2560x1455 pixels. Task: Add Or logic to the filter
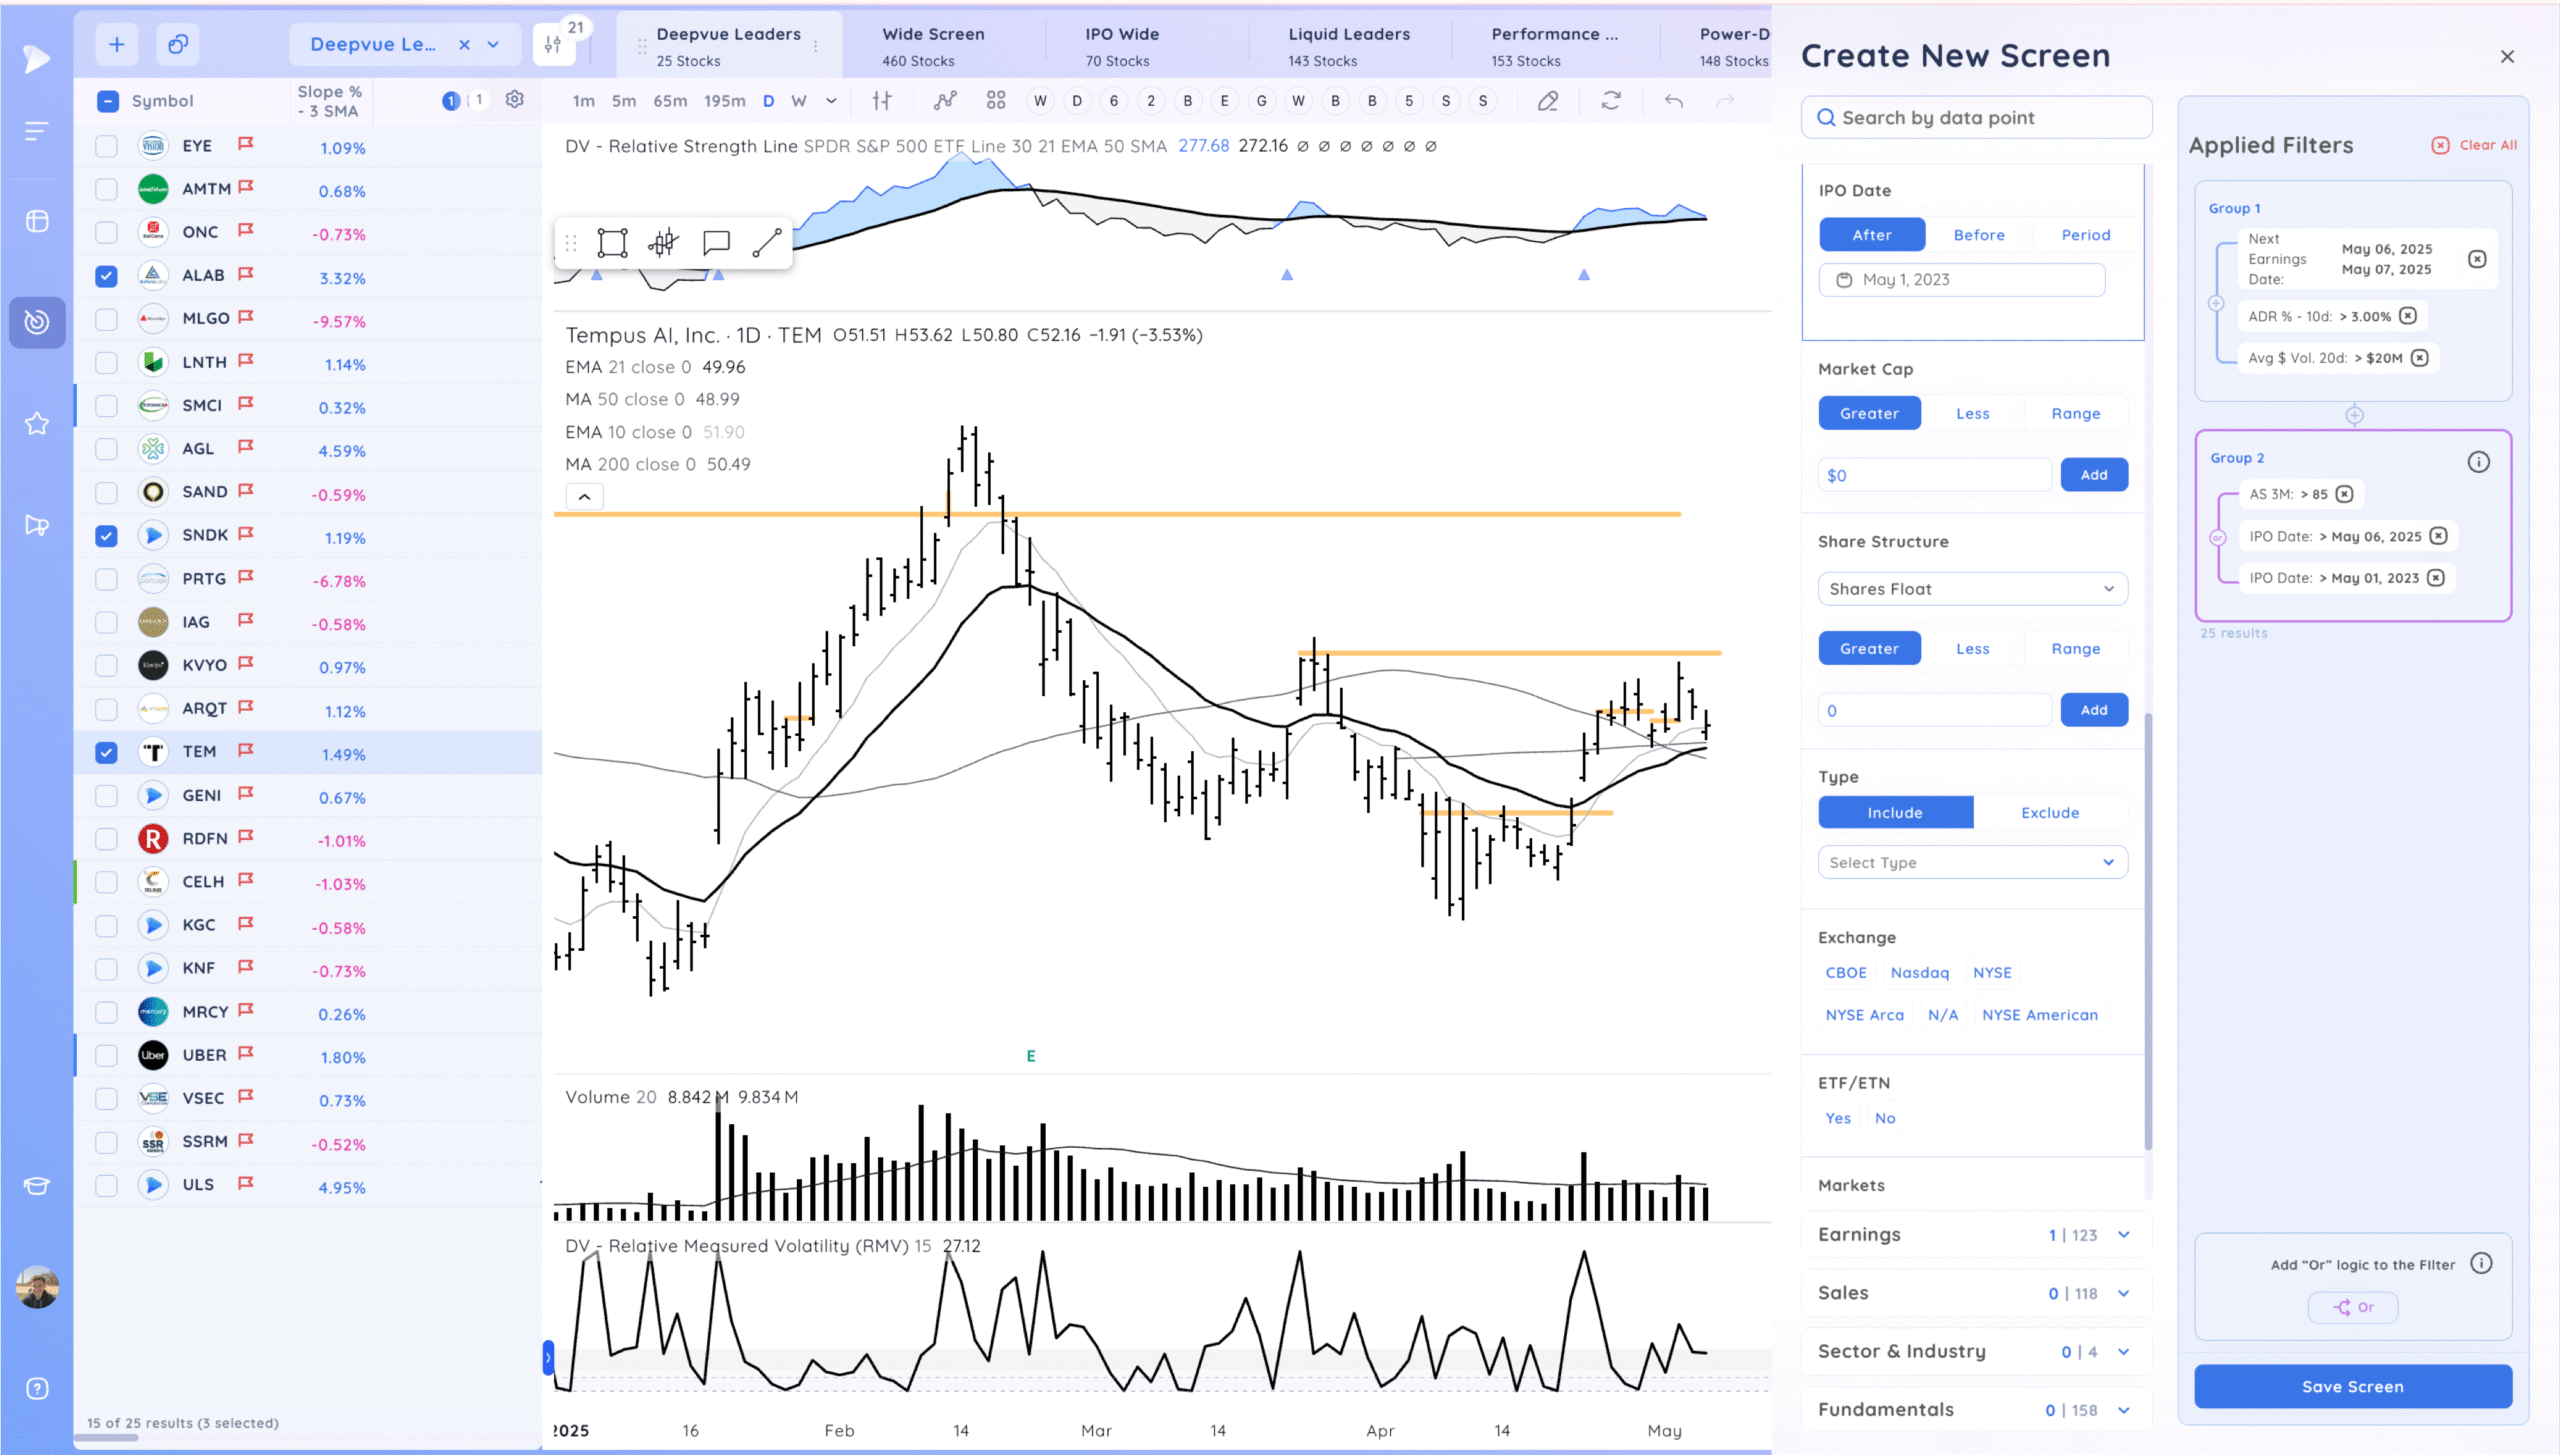tap(2353, 1307)
